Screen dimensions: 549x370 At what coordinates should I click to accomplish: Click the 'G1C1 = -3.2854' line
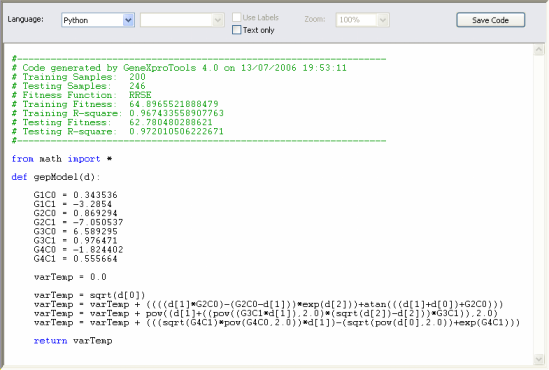tap(73, 204)
